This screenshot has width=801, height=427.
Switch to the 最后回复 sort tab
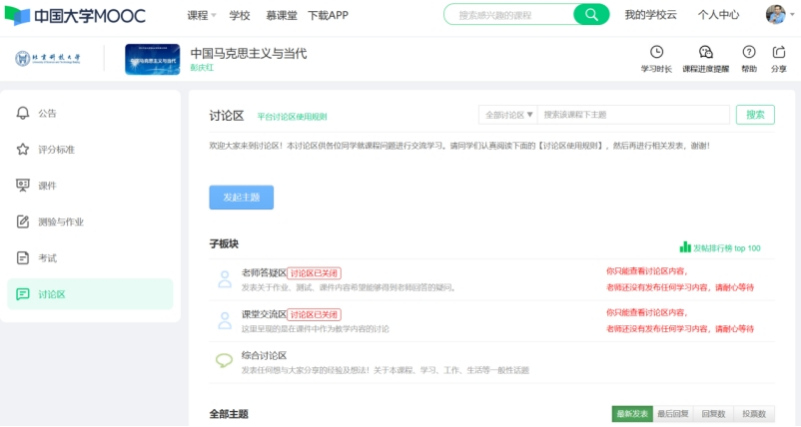(672, 414)
